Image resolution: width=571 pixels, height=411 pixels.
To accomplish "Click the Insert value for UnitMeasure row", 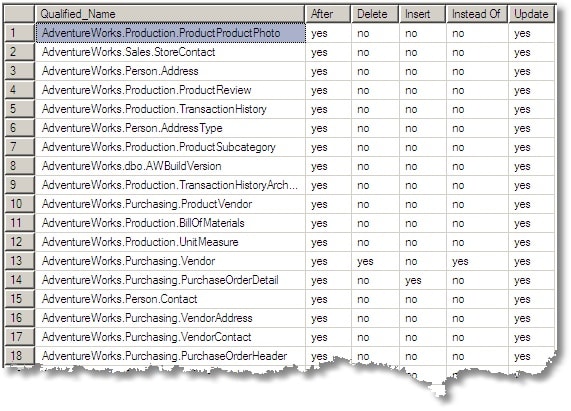I will [423, 242].
